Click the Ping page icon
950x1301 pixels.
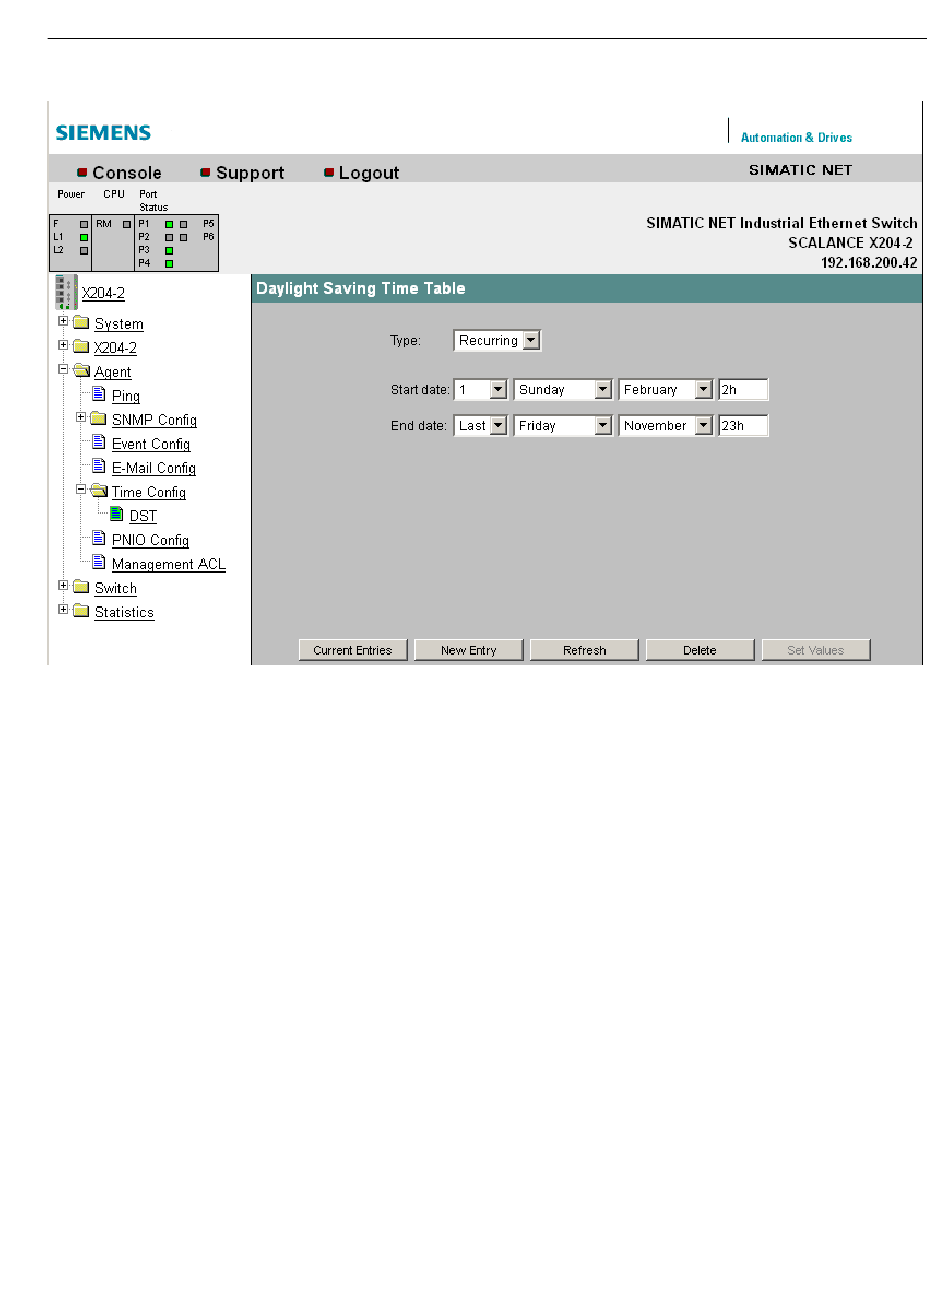98,394
